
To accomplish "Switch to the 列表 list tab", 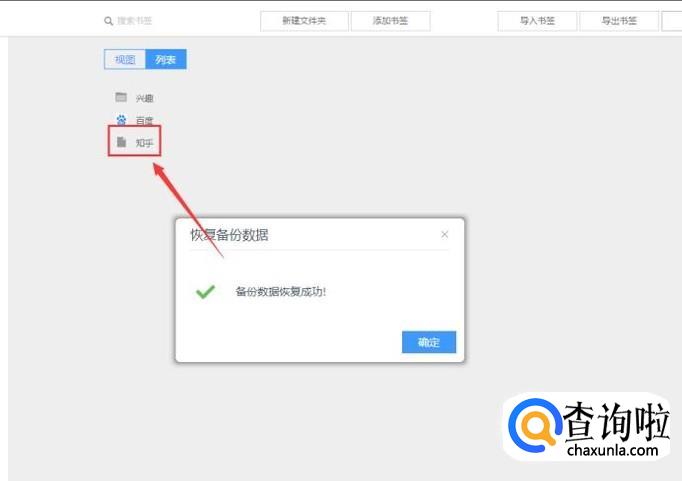I will pyautogui.click(x=166, y=59).
